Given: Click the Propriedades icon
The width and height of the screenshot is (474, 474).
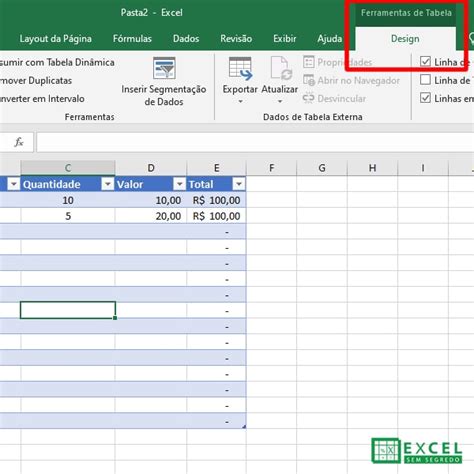Looking at the screenshot, I should 309,62.
